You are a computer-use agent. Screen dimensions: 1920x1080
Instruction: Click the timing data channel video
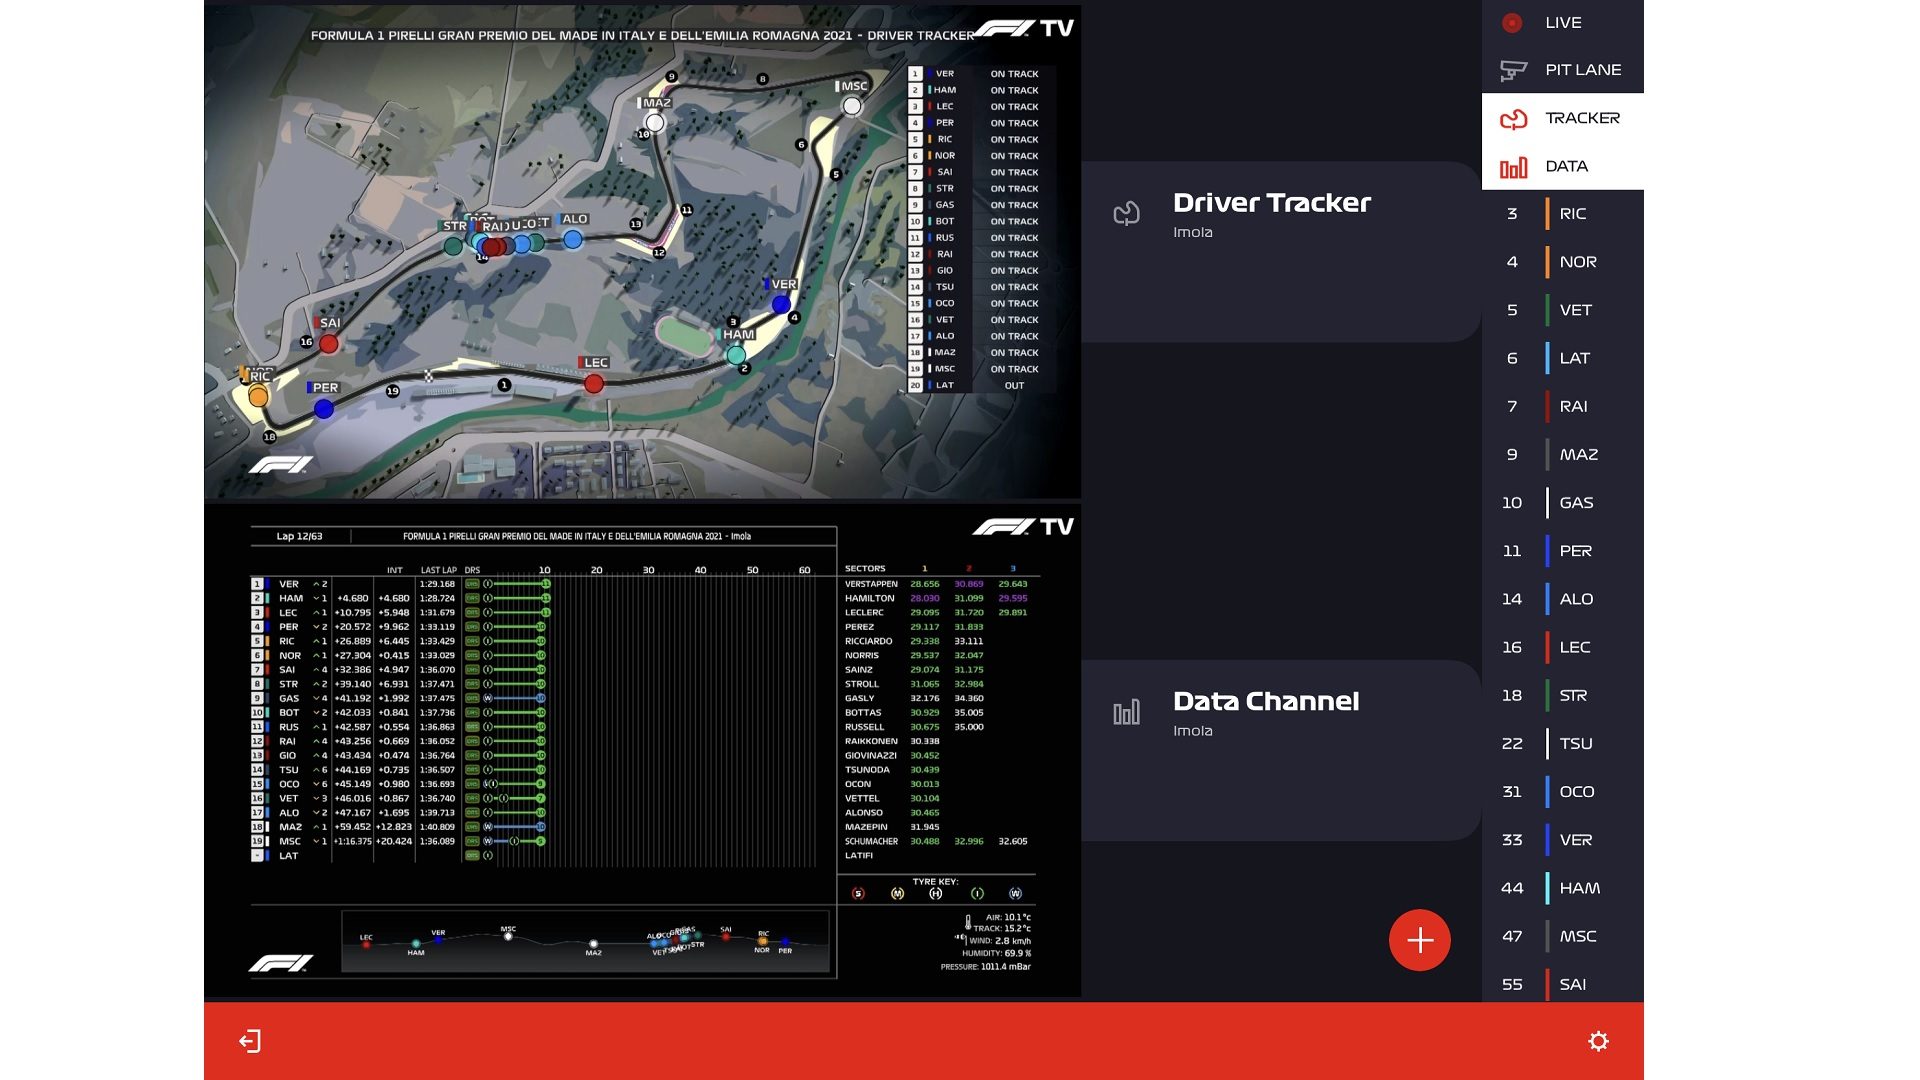point(642,750)
